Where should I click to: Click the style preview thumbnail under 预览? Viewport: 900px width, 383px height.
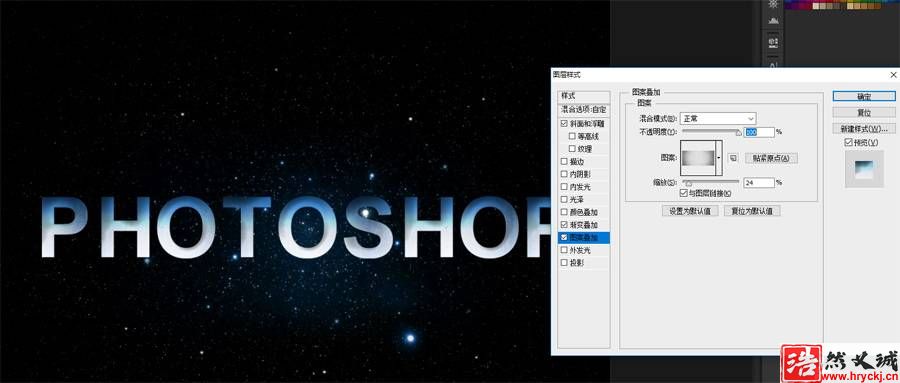(x=864, y=169)
